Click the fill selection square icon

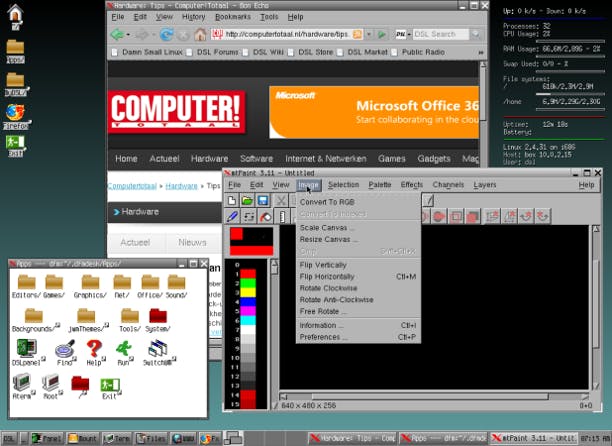tap(473, 216)
